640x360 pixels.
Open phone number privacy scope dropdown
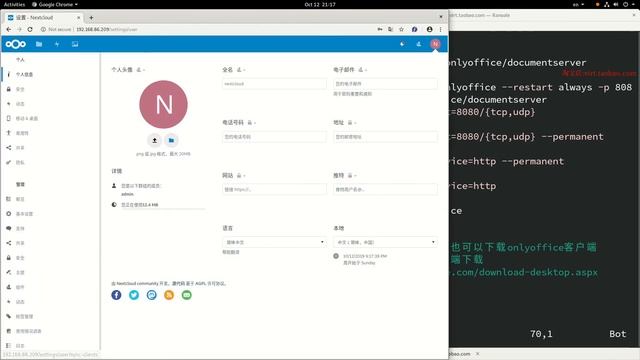click(251, 122)
